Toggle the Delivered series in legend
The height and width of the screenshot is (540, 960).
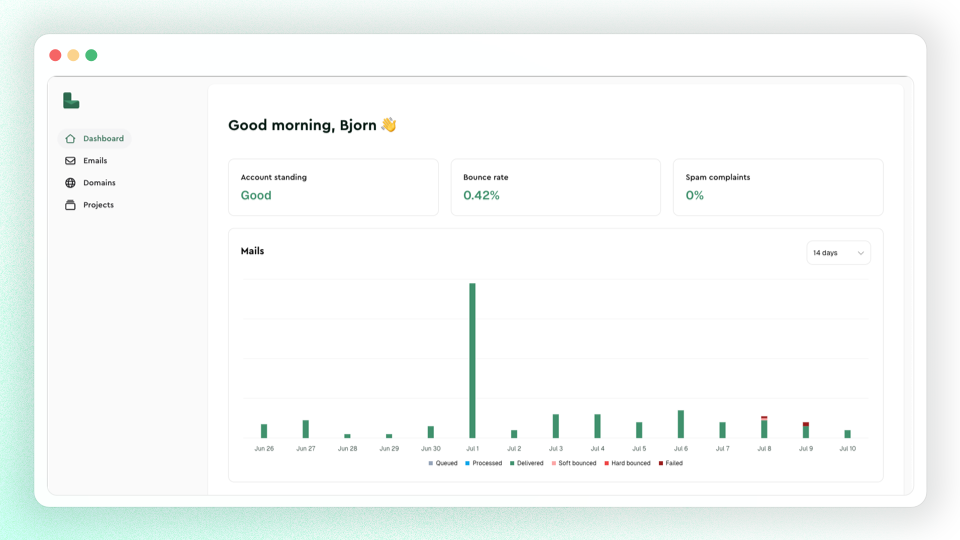point(527,463)
